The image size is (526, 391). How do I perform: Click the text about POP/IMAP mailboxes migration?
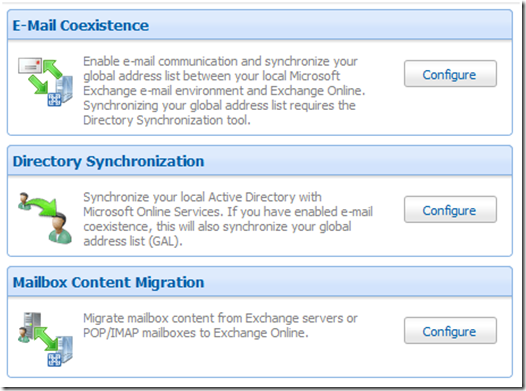click(220, 325)
